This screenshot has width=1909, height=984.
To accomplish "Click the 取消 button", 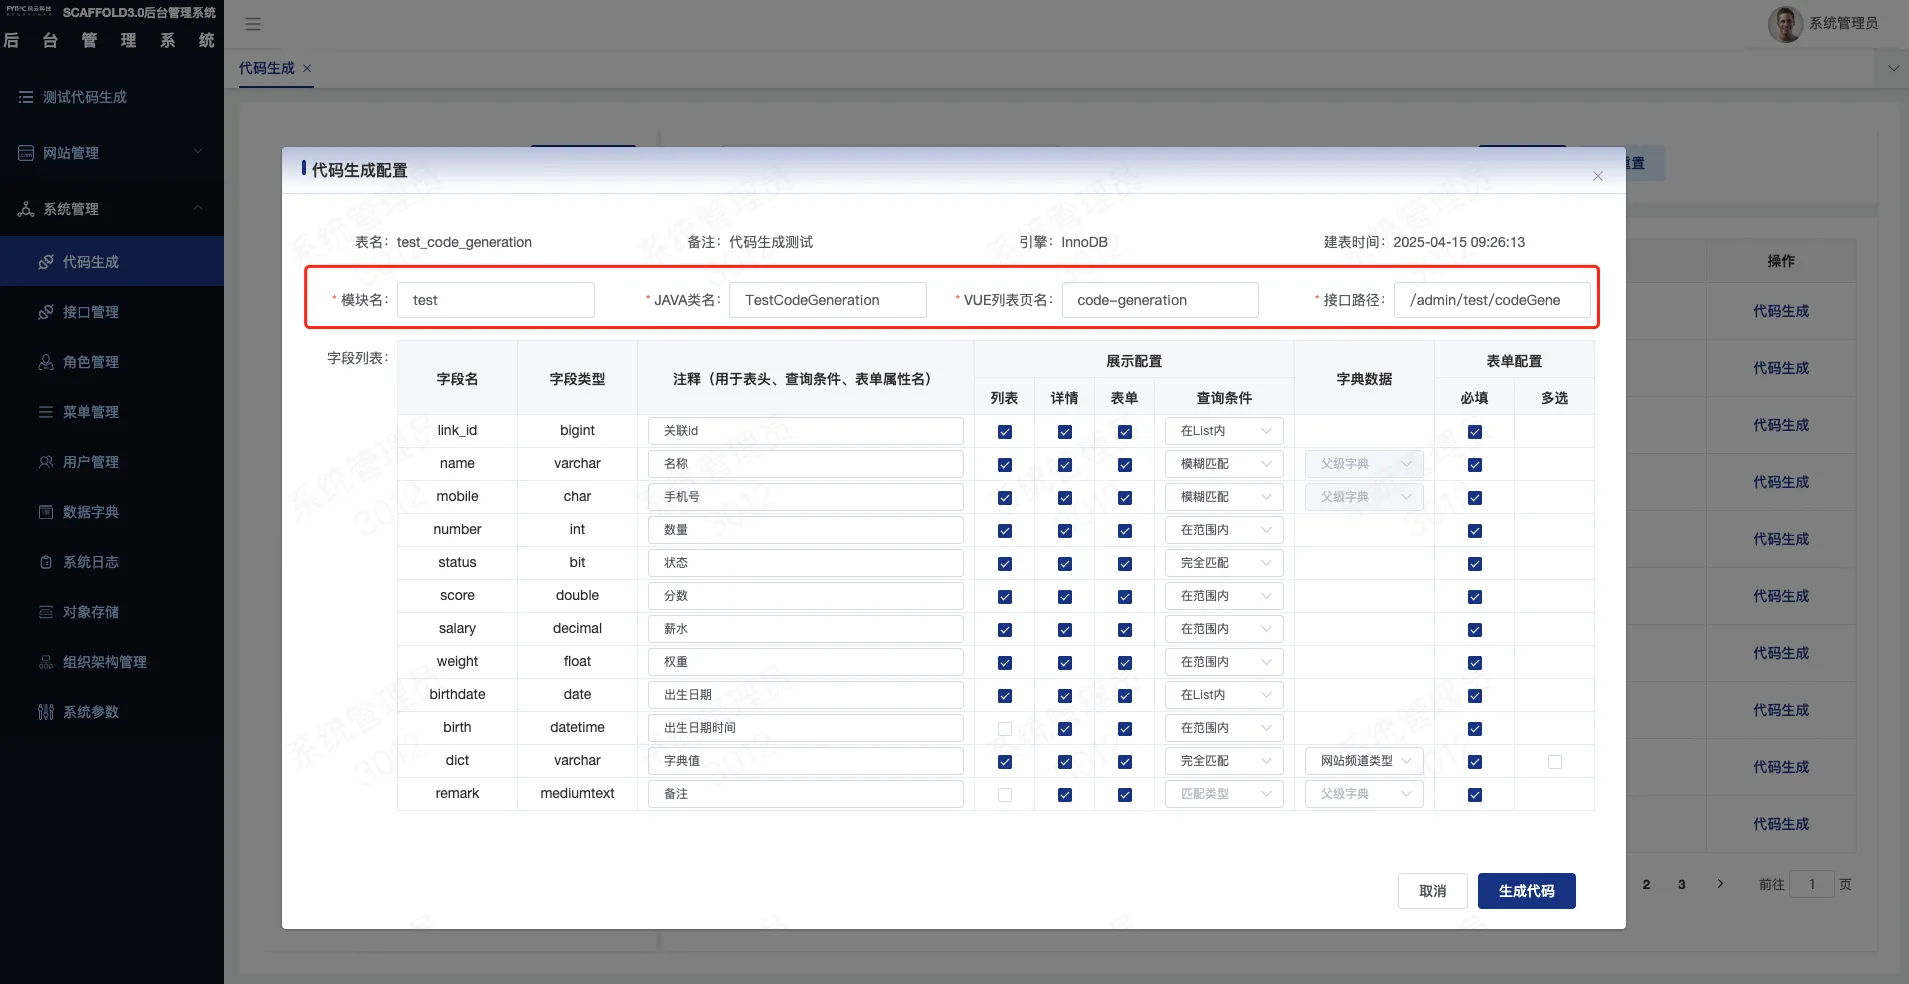I will click(x=1433, y=891).
